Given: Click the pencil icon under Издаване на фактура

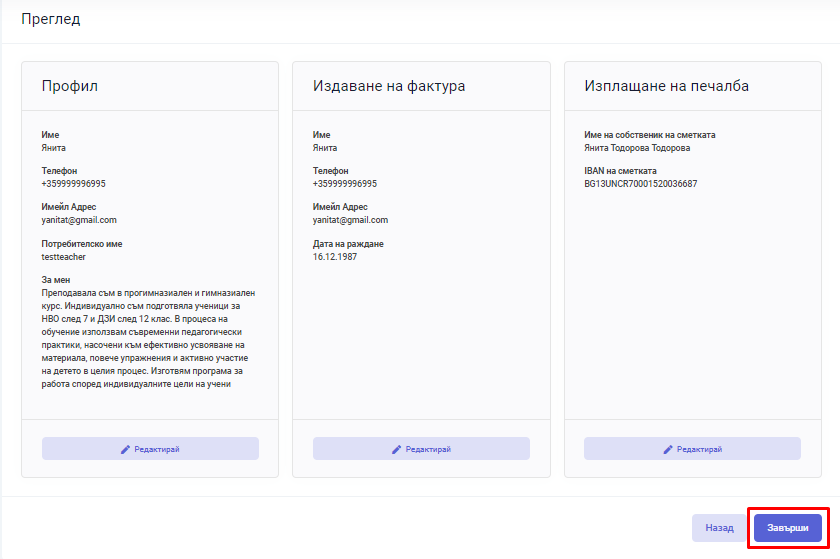Looking at the screenshot, I should (x=396, y=449).
